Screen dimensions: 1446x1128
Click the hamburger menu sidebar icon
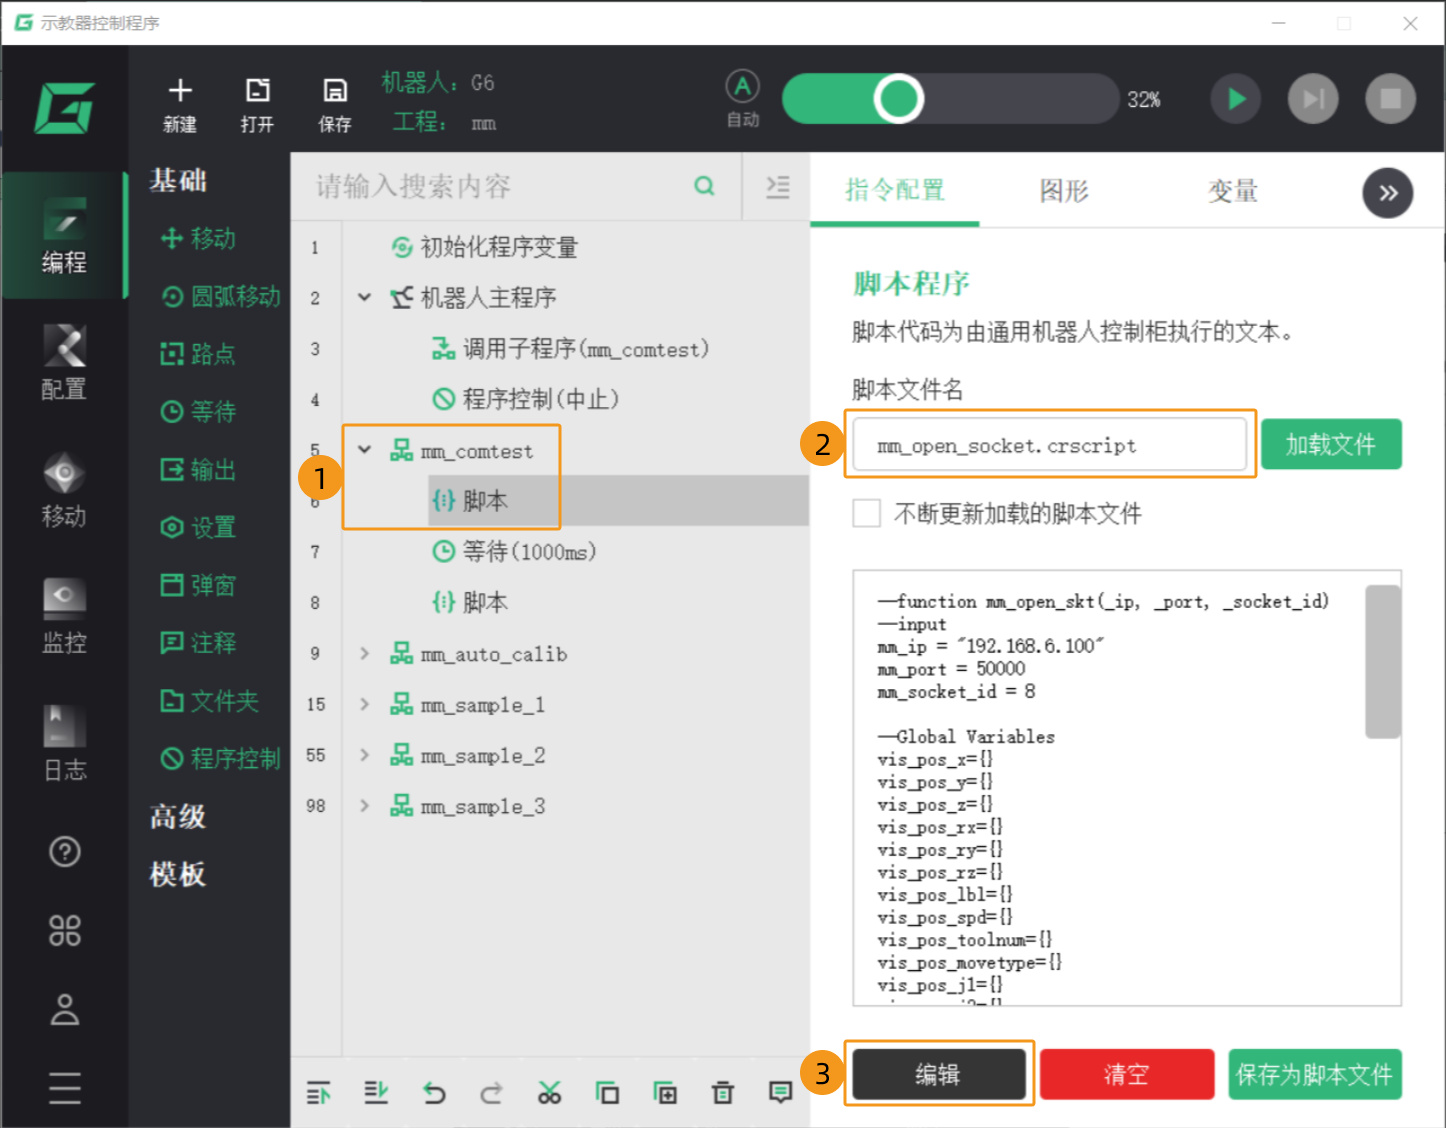(65, 1087)
